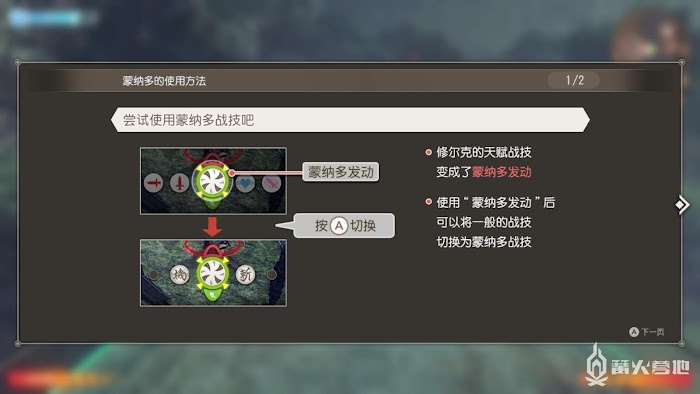The width and height of the screenshot is (700, 394).
Task: Click the blue heart healing art icon
Action: click(x=245, y=182)
